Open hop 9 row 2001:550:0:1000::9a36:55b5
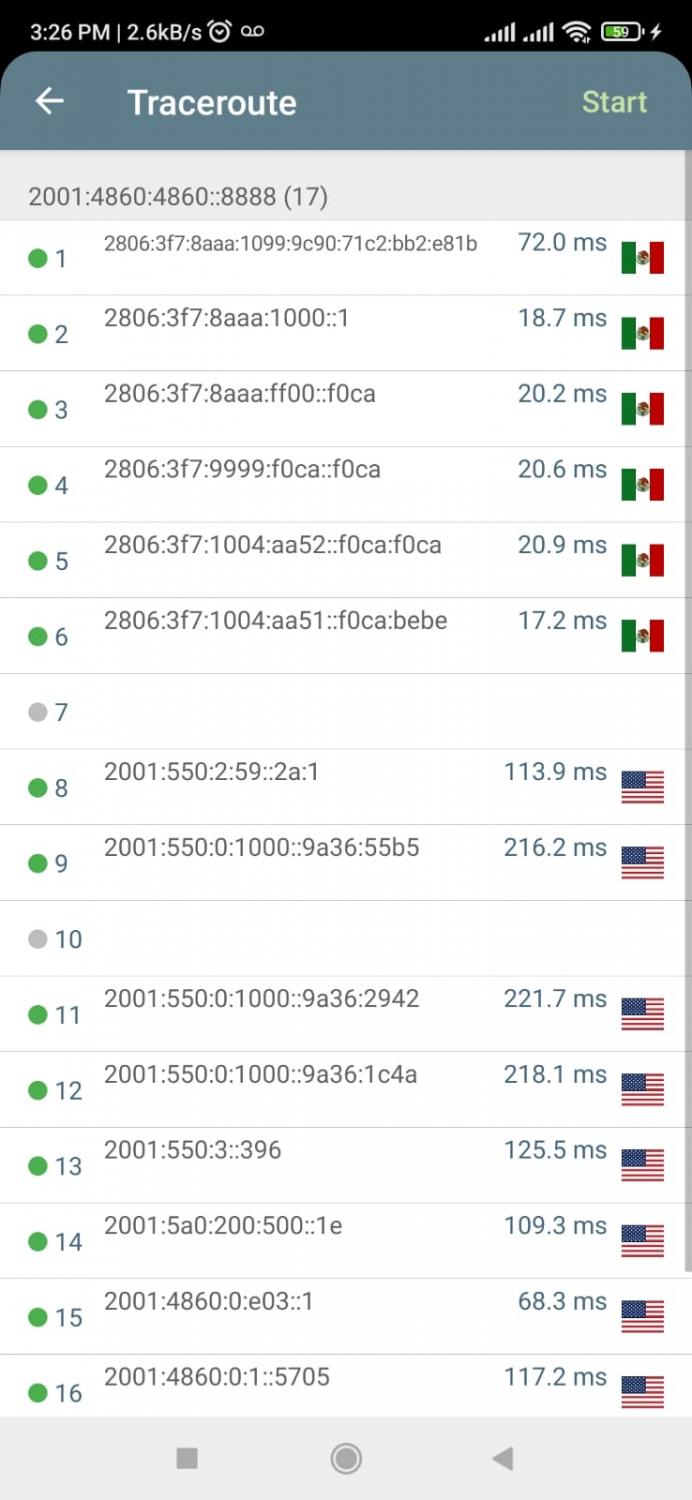This screenshot has height=1500, width=692. point(262,848)
